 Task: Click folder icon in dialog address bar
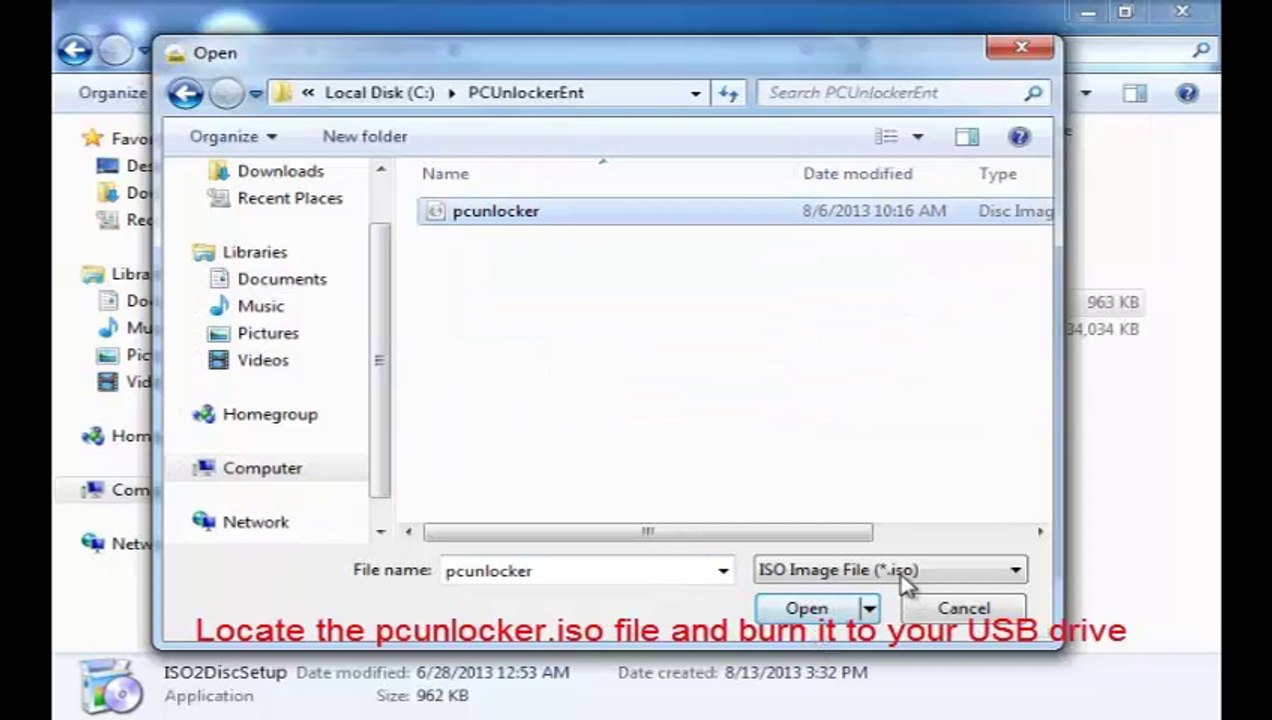pyautogui.click(x=284, y=93)
